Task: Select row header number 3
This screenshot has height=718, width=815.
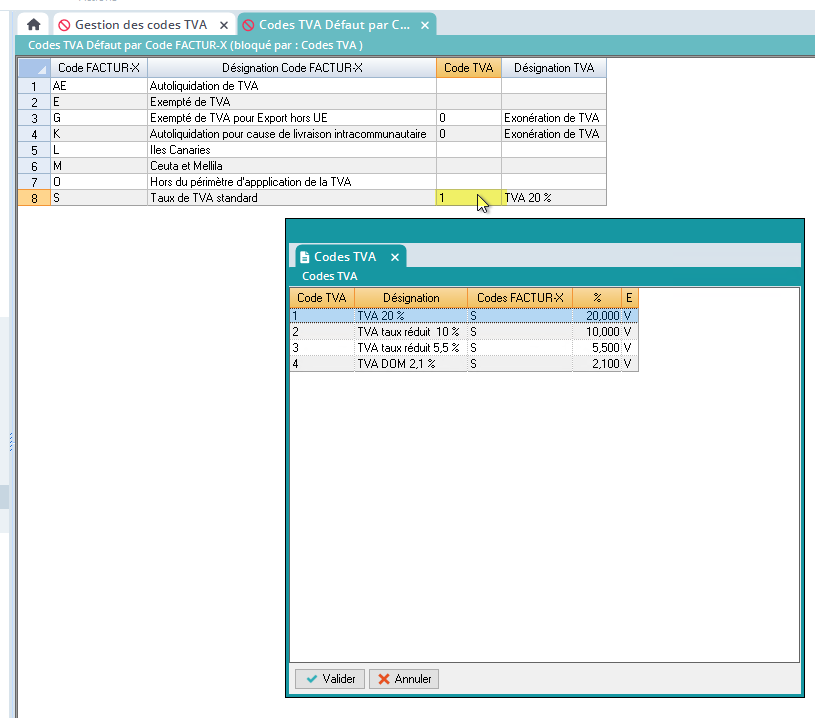Action: [x=34, y=118]
